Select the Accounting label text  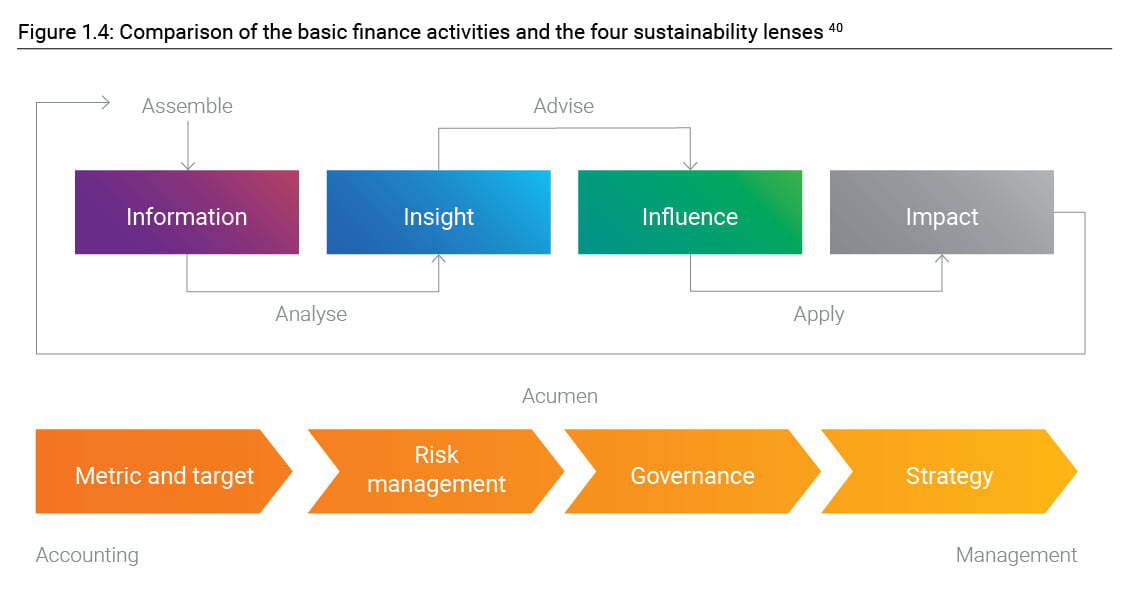(x=87, y=555)
